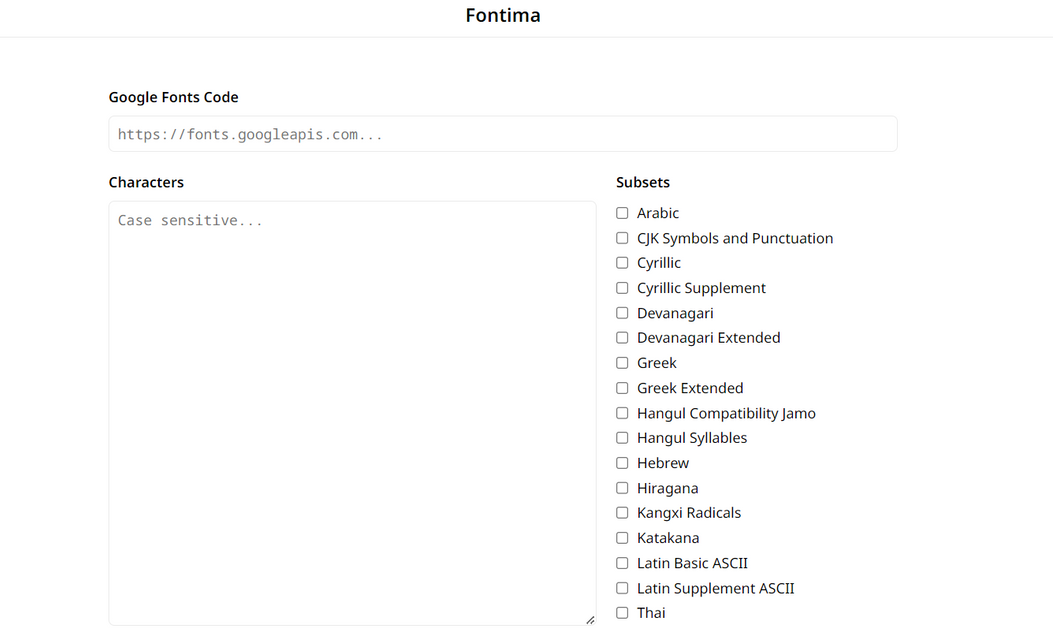This screenshot has height=630, width=1053.
Task: Select the Greek subset checkbox
Action: pos(622,363)
